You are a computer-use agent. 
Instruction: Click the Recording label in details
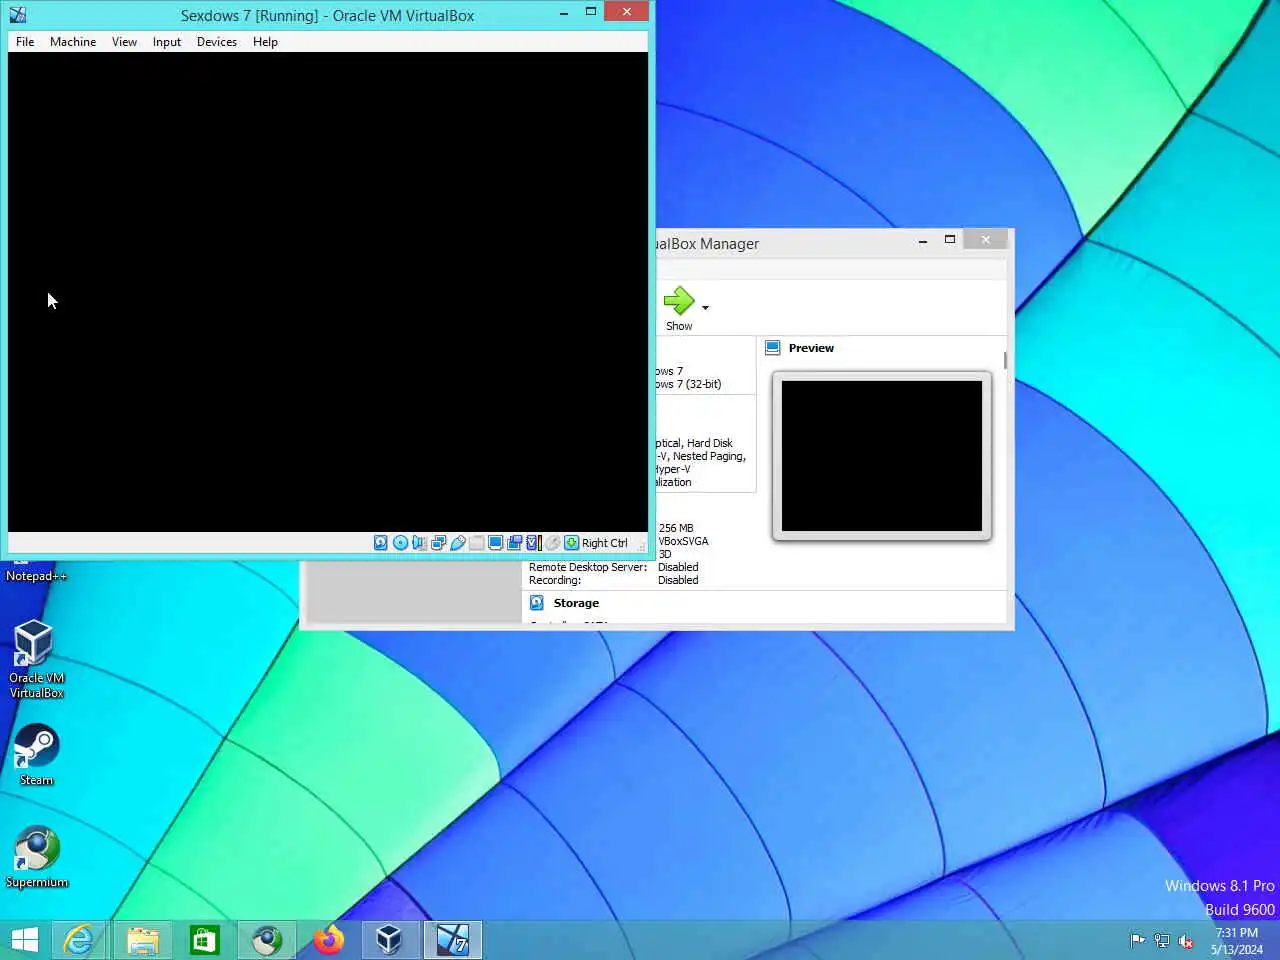point(555,580)
